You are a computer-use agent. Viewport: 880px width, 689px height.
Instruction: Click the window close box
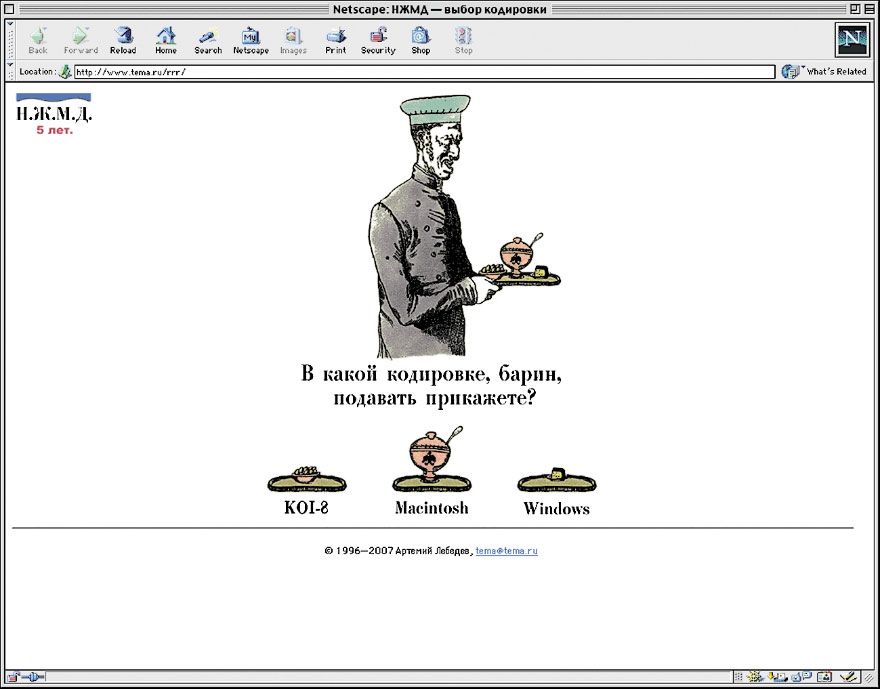click(x=9, y=9)
